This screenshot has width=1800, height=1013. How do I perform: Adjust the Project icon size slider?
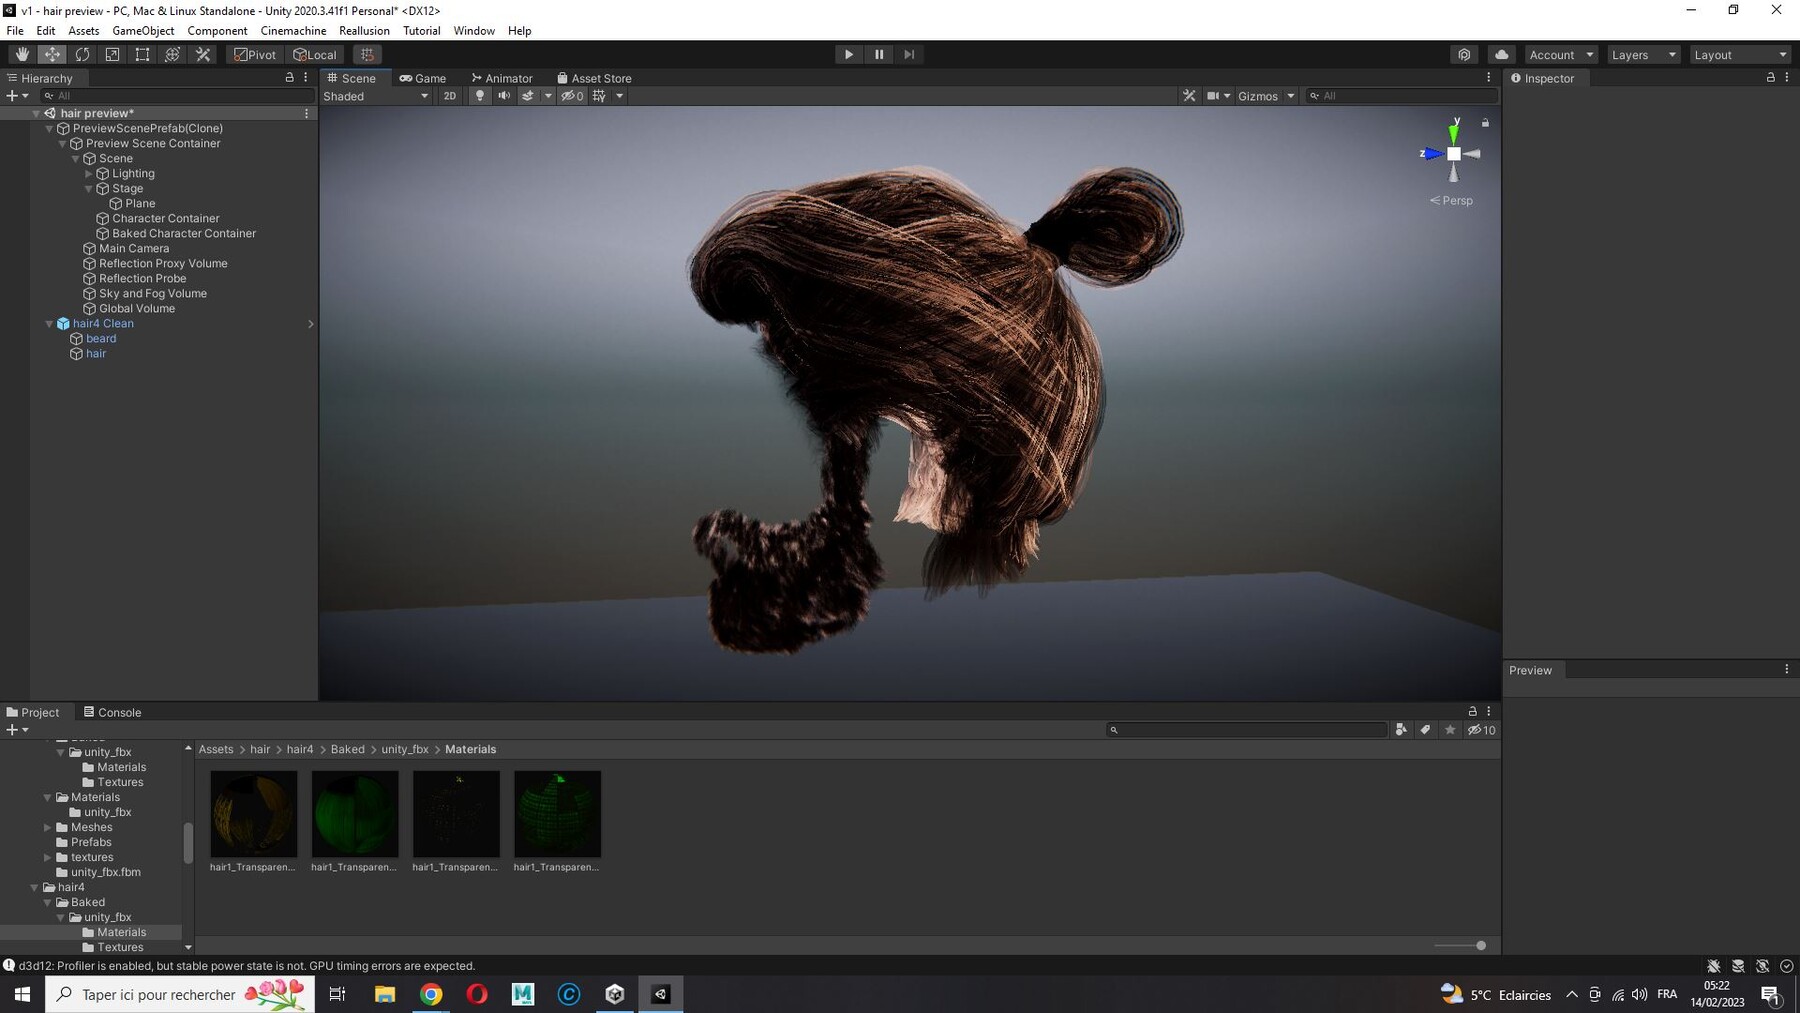pos(1461,946)
